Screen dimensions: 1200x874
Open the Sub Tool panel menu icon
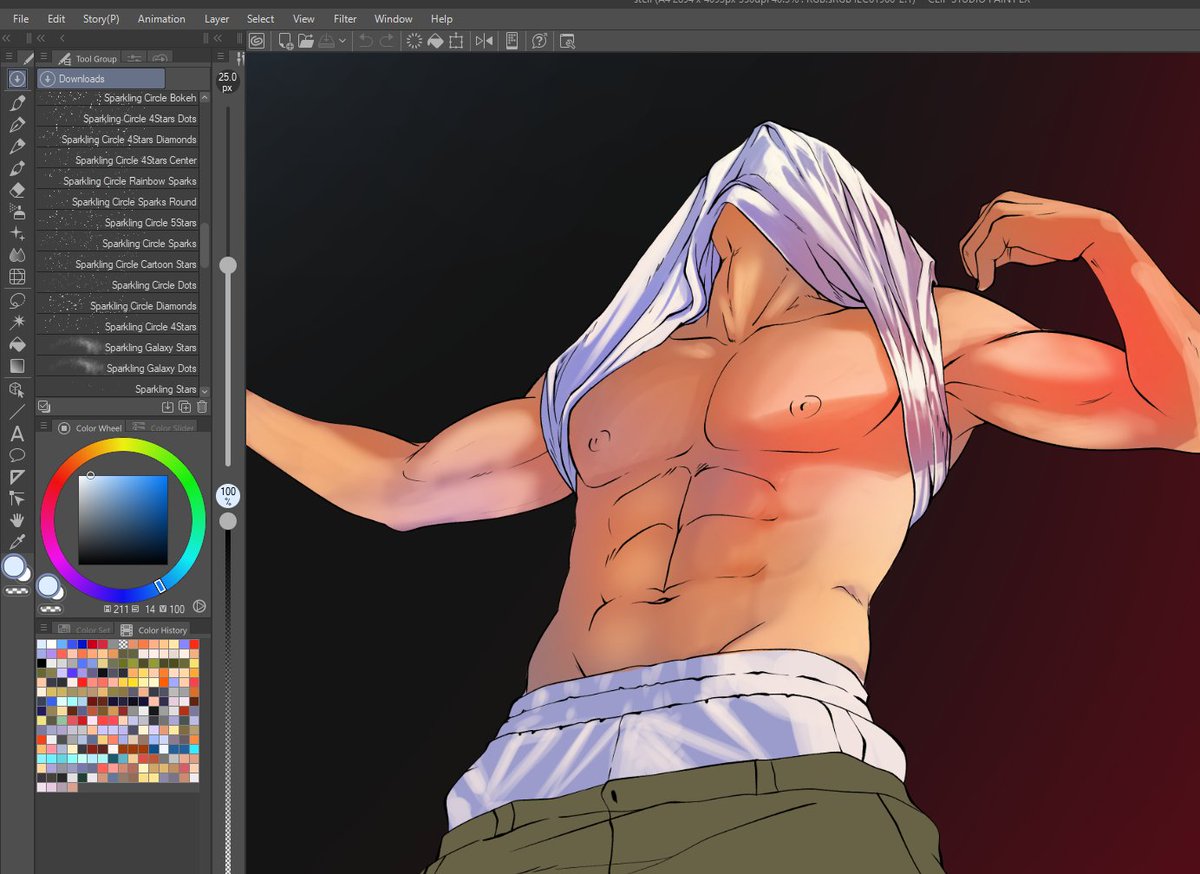click(x=42, y=58)
